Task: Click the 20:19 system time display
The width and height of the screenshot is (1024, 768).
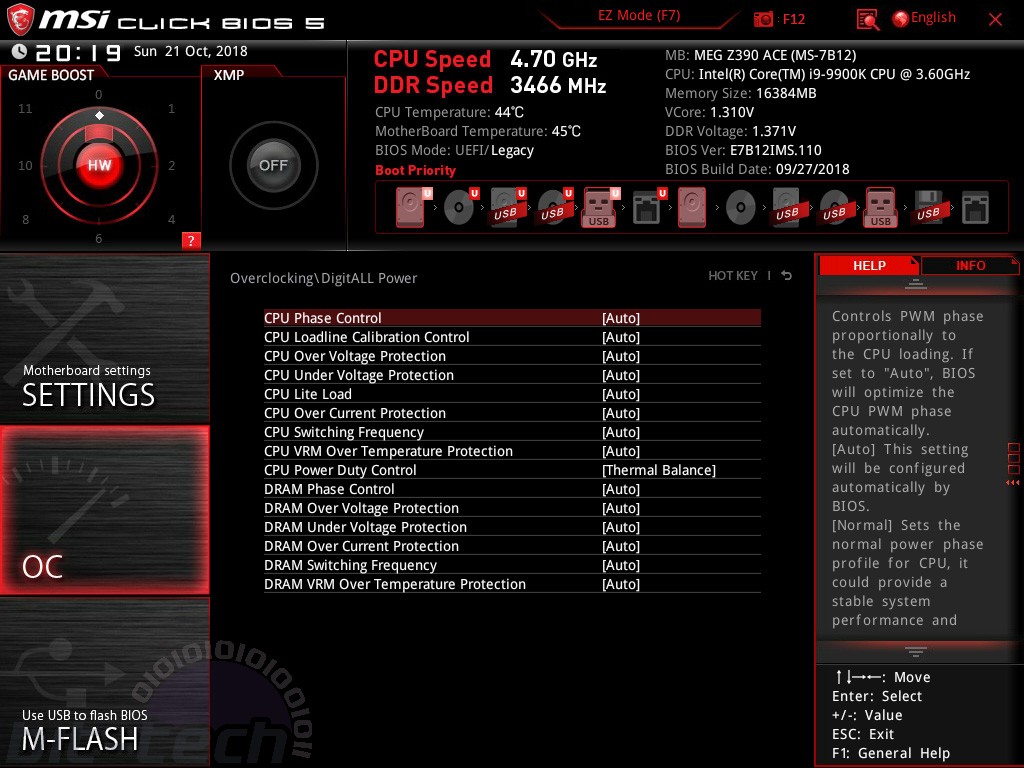Action: 78,52
